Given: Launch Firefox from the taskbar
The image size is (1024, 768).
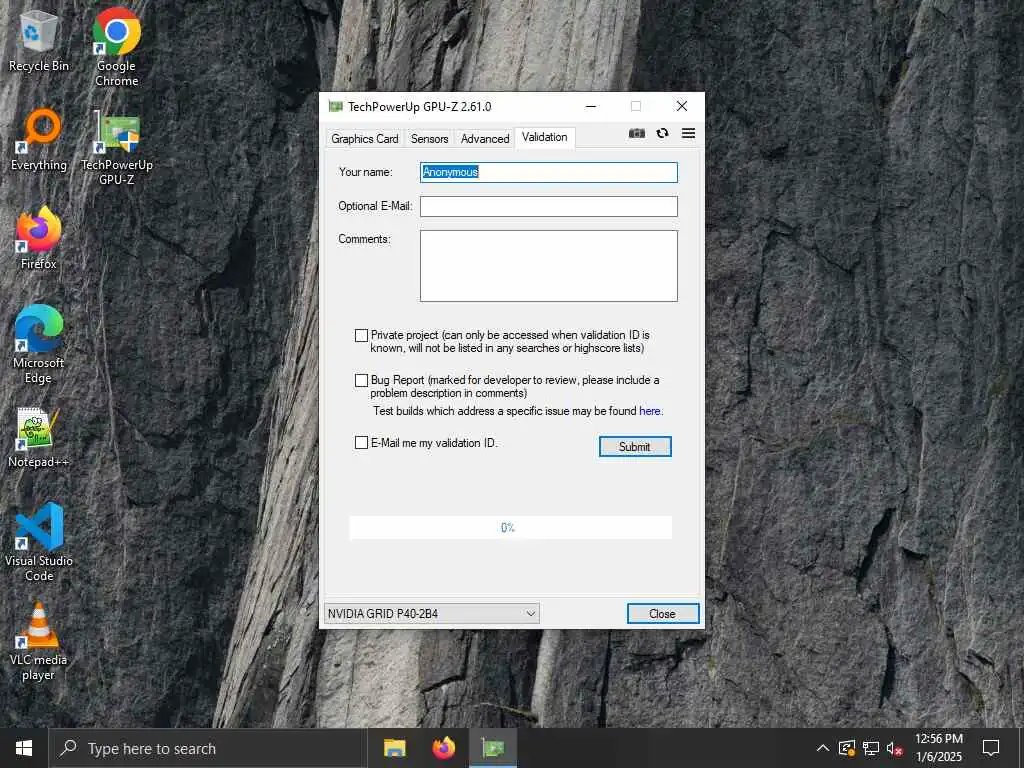Looking at the screenshot, I should pyautogui.click(x=444, y=748).
